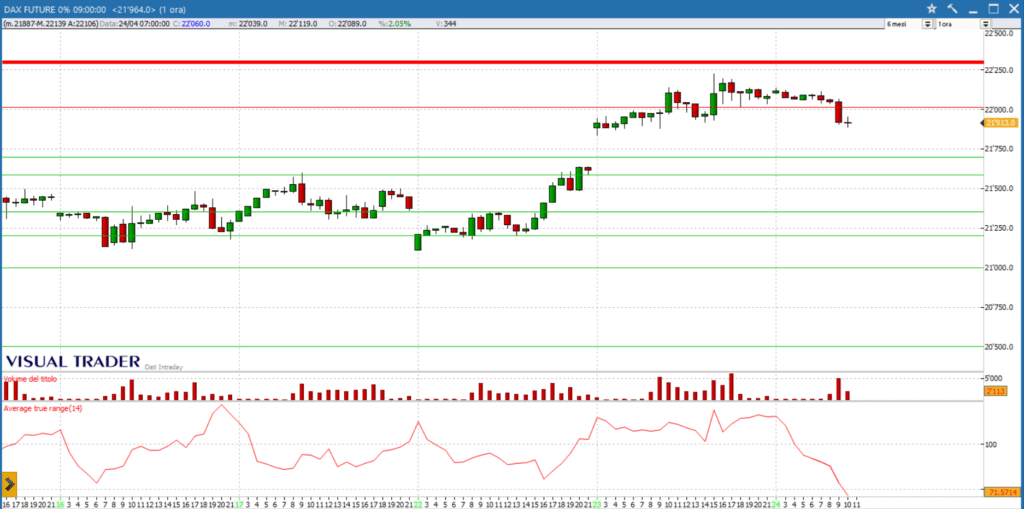Click the orange 2'113 volume value tag
This screenshot has width=1024, height=509.
click(997, 391)
